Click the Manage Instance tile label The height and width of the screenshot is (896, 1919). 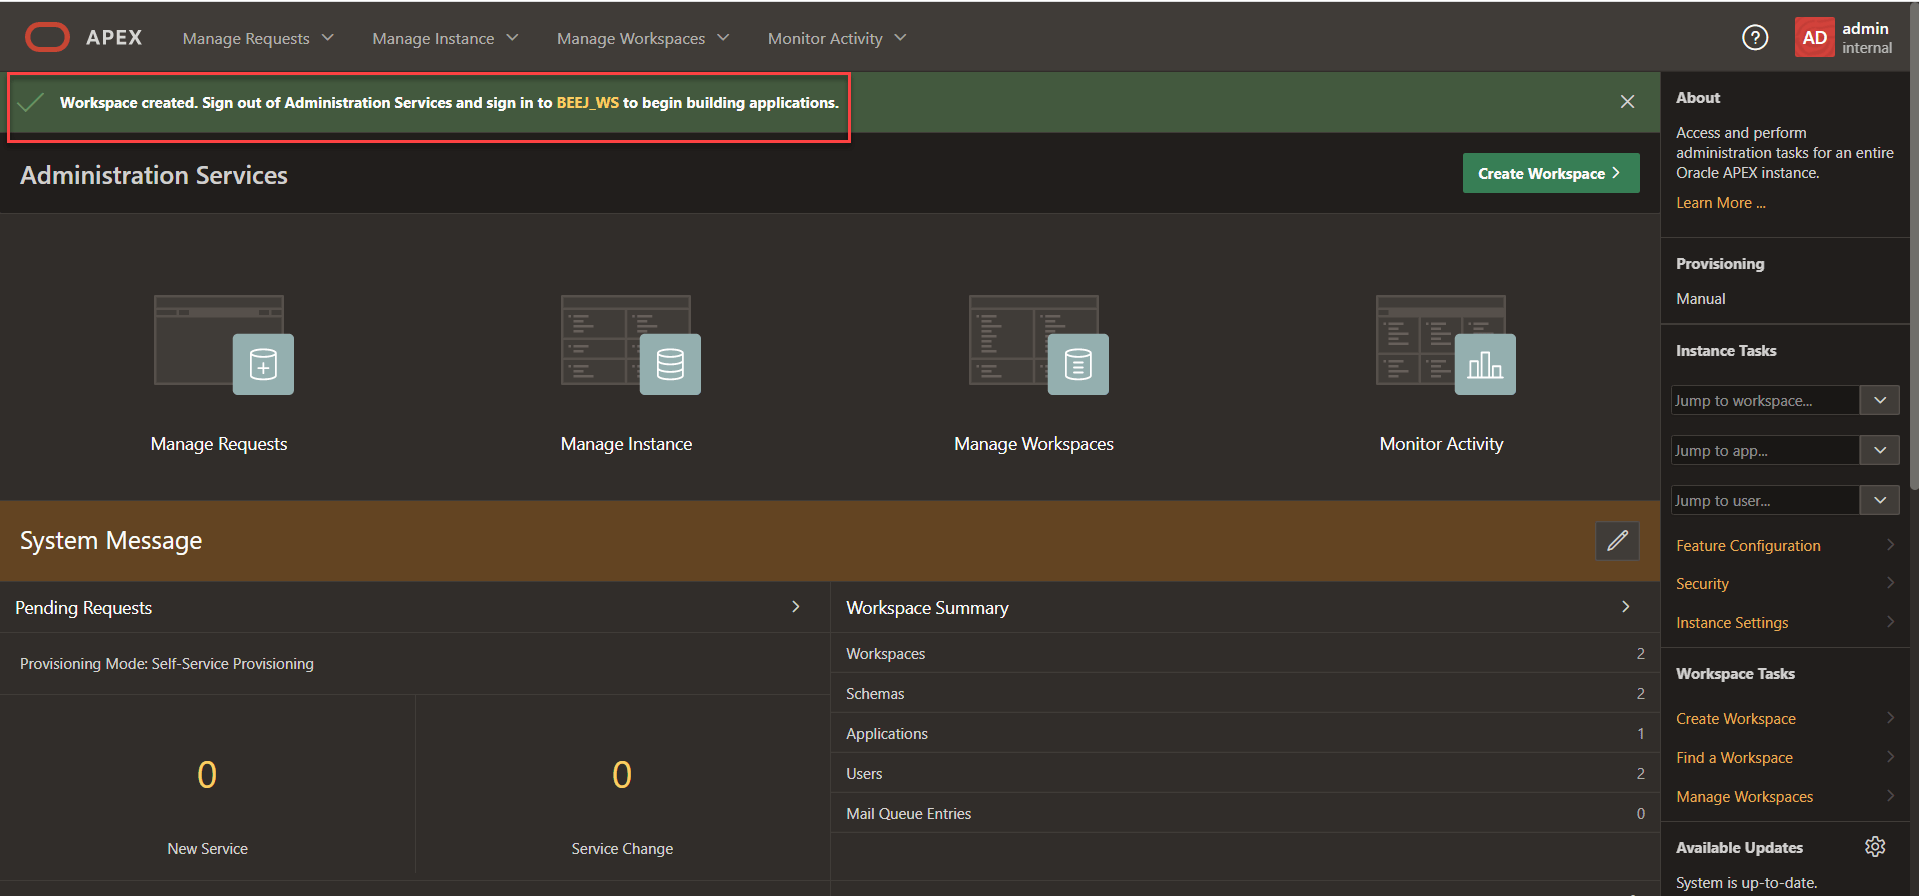pyautogui.click(x=626, y=444)
